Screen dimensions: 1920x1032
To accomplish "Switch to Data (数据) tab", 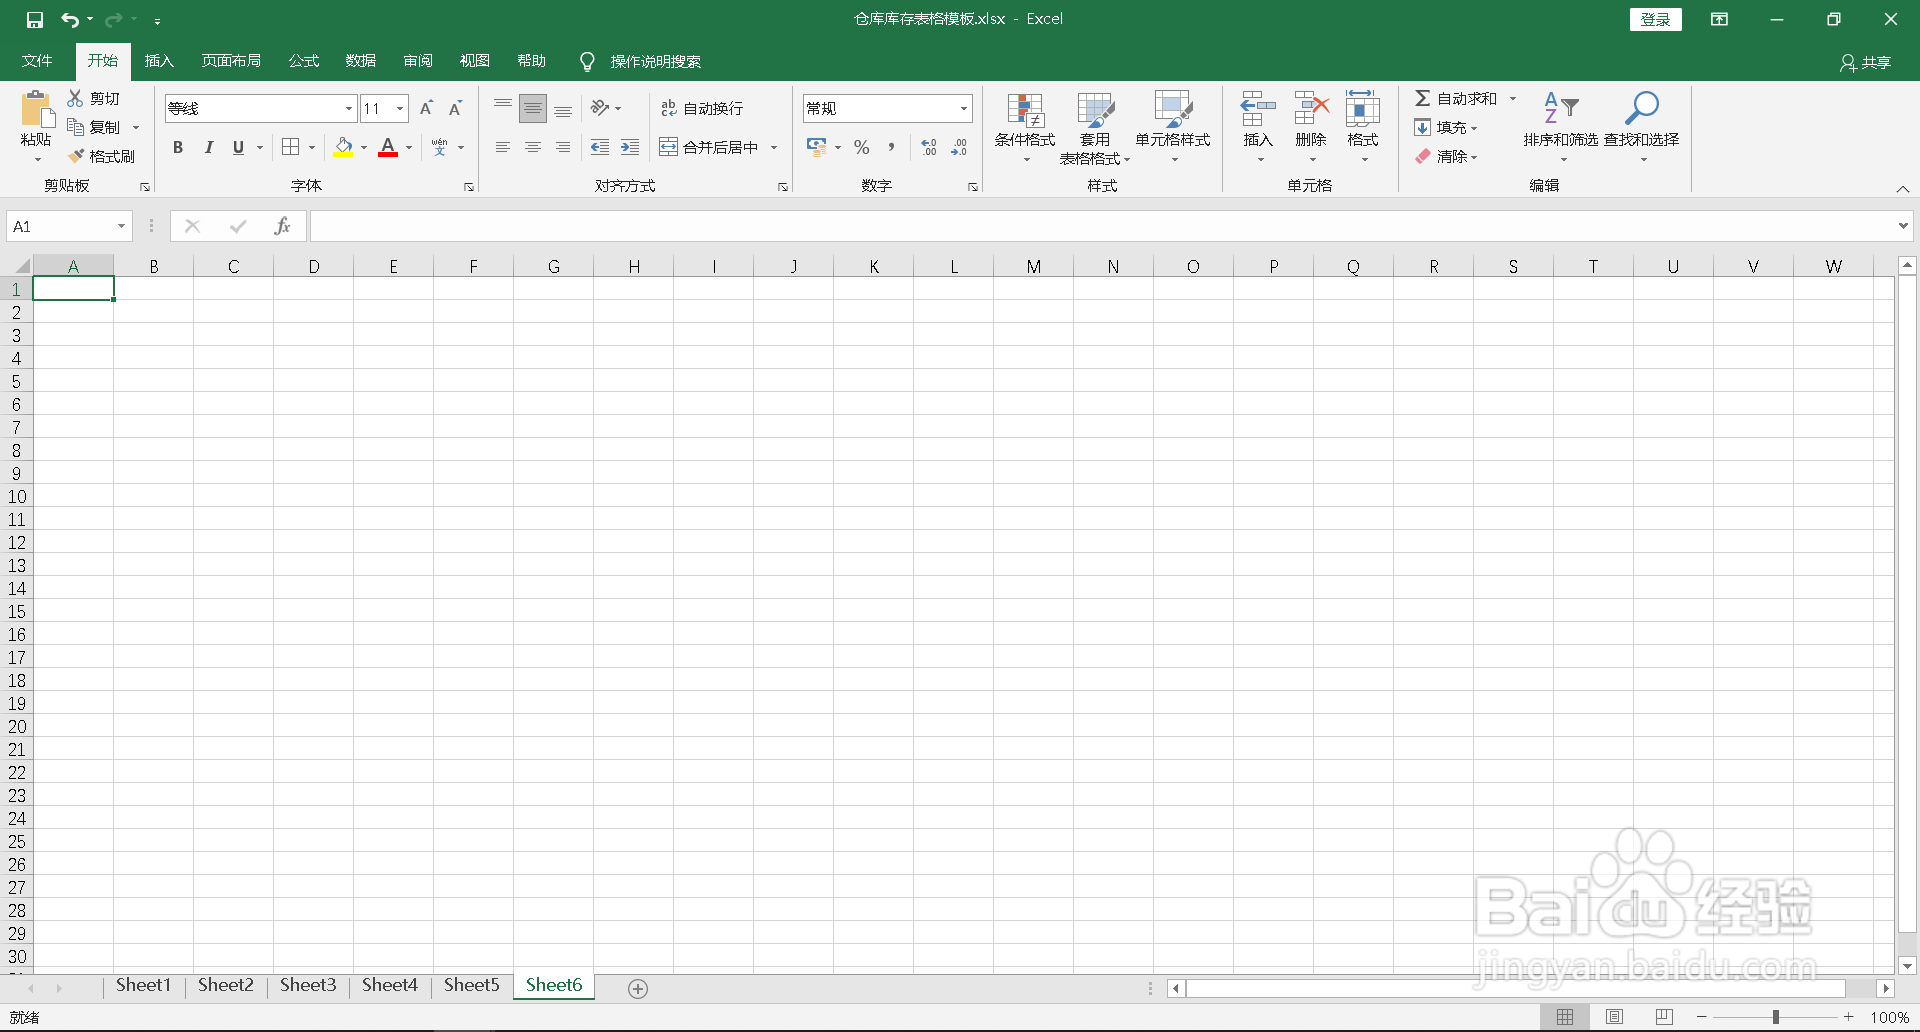I will (x=361, y=61).
